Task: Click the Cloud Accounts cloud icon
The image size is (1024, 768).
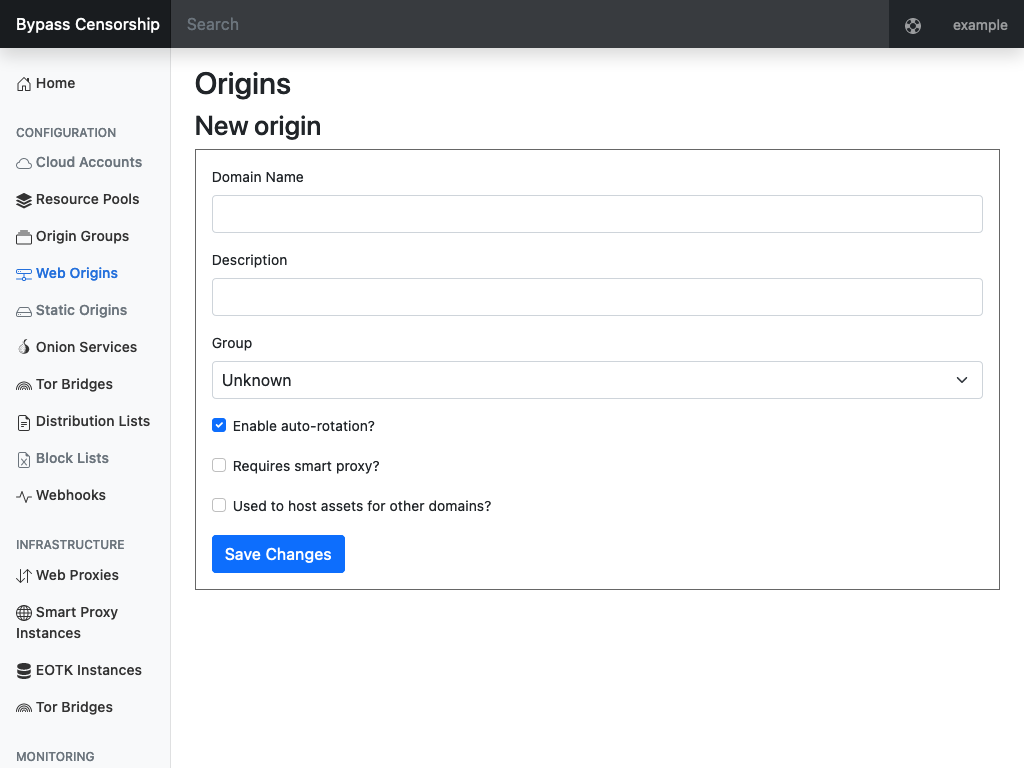Action: [x=24, y=163]
